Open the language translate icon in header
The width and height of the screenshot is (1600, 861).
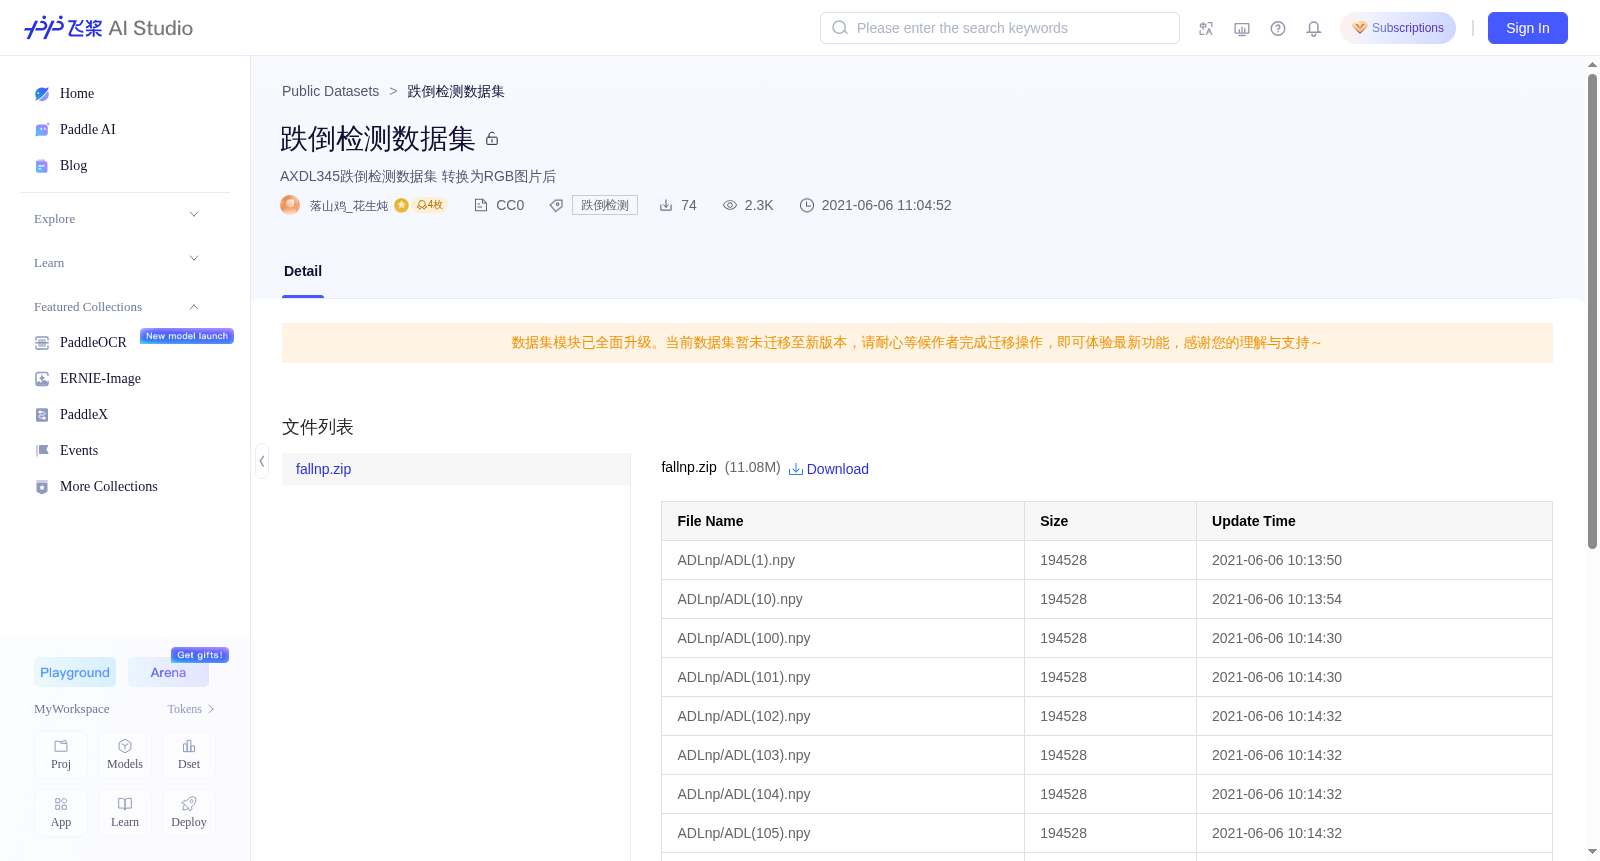point(1206,29)
